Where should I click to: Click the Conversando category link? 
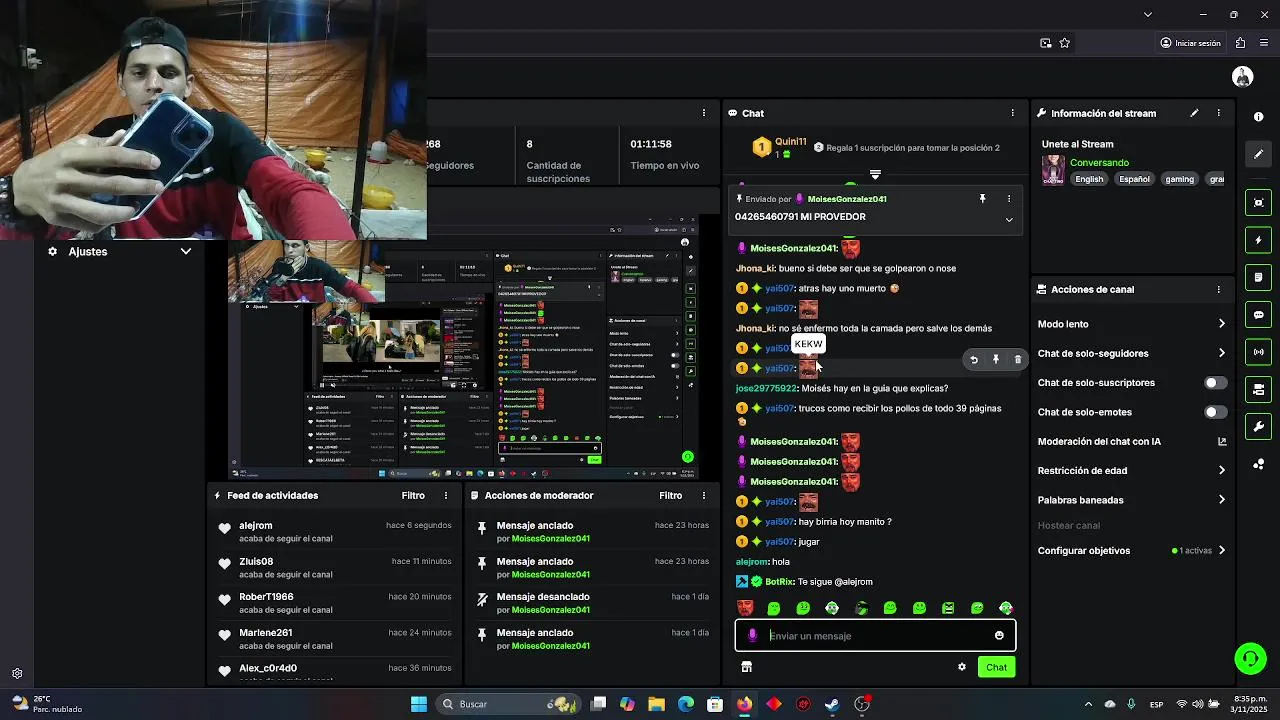pyautogui.click(x=1099, y=163)
